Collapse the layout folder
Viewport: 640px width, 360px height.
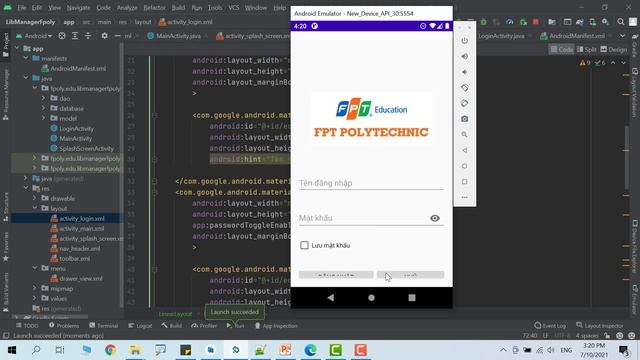pos(35,208)
